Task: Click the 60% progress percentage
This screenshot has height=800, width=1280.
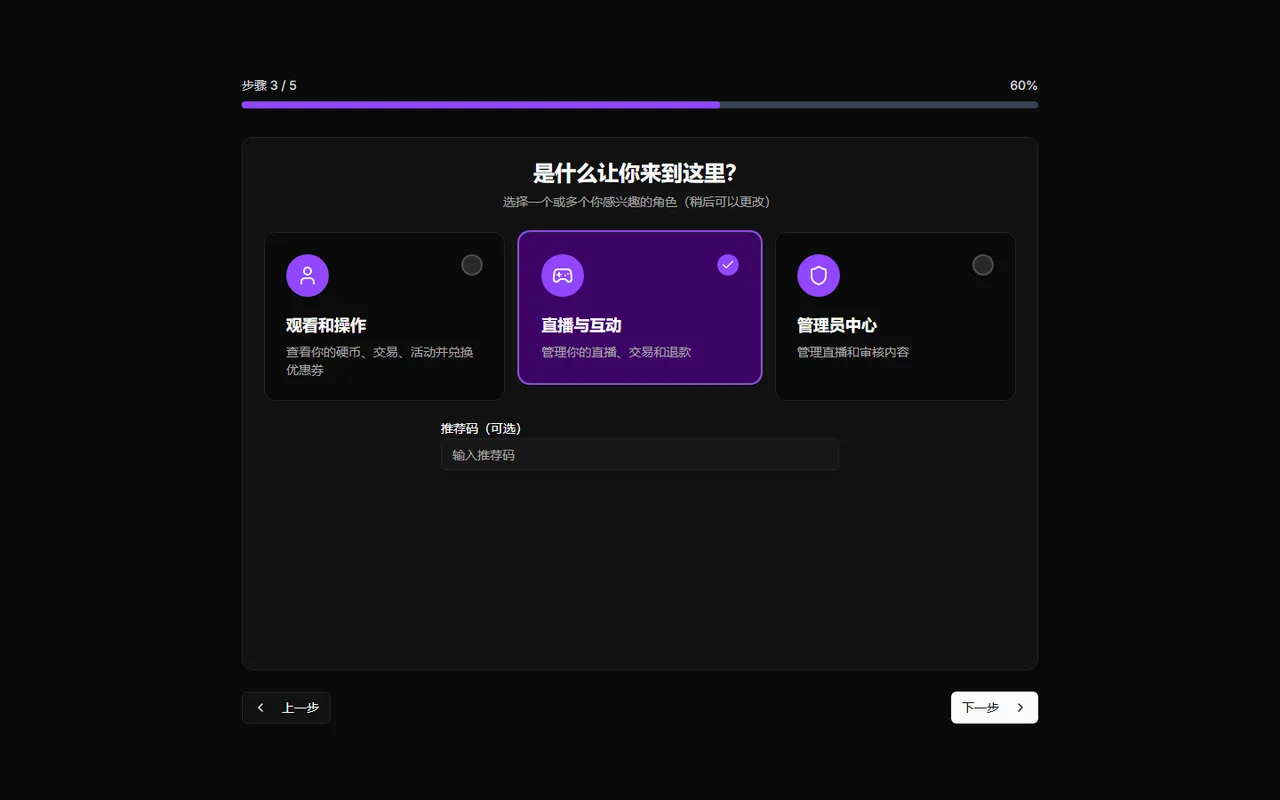Action: (1024, 85)
